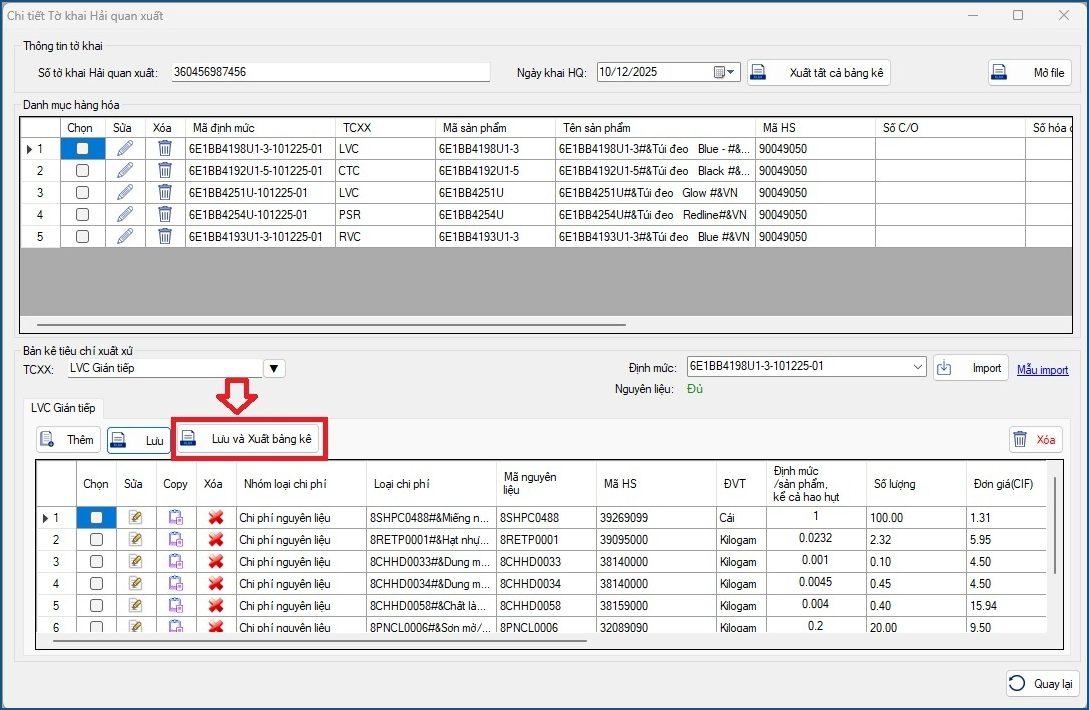Click the edit note icon in cost row 2

pos(135,540)
